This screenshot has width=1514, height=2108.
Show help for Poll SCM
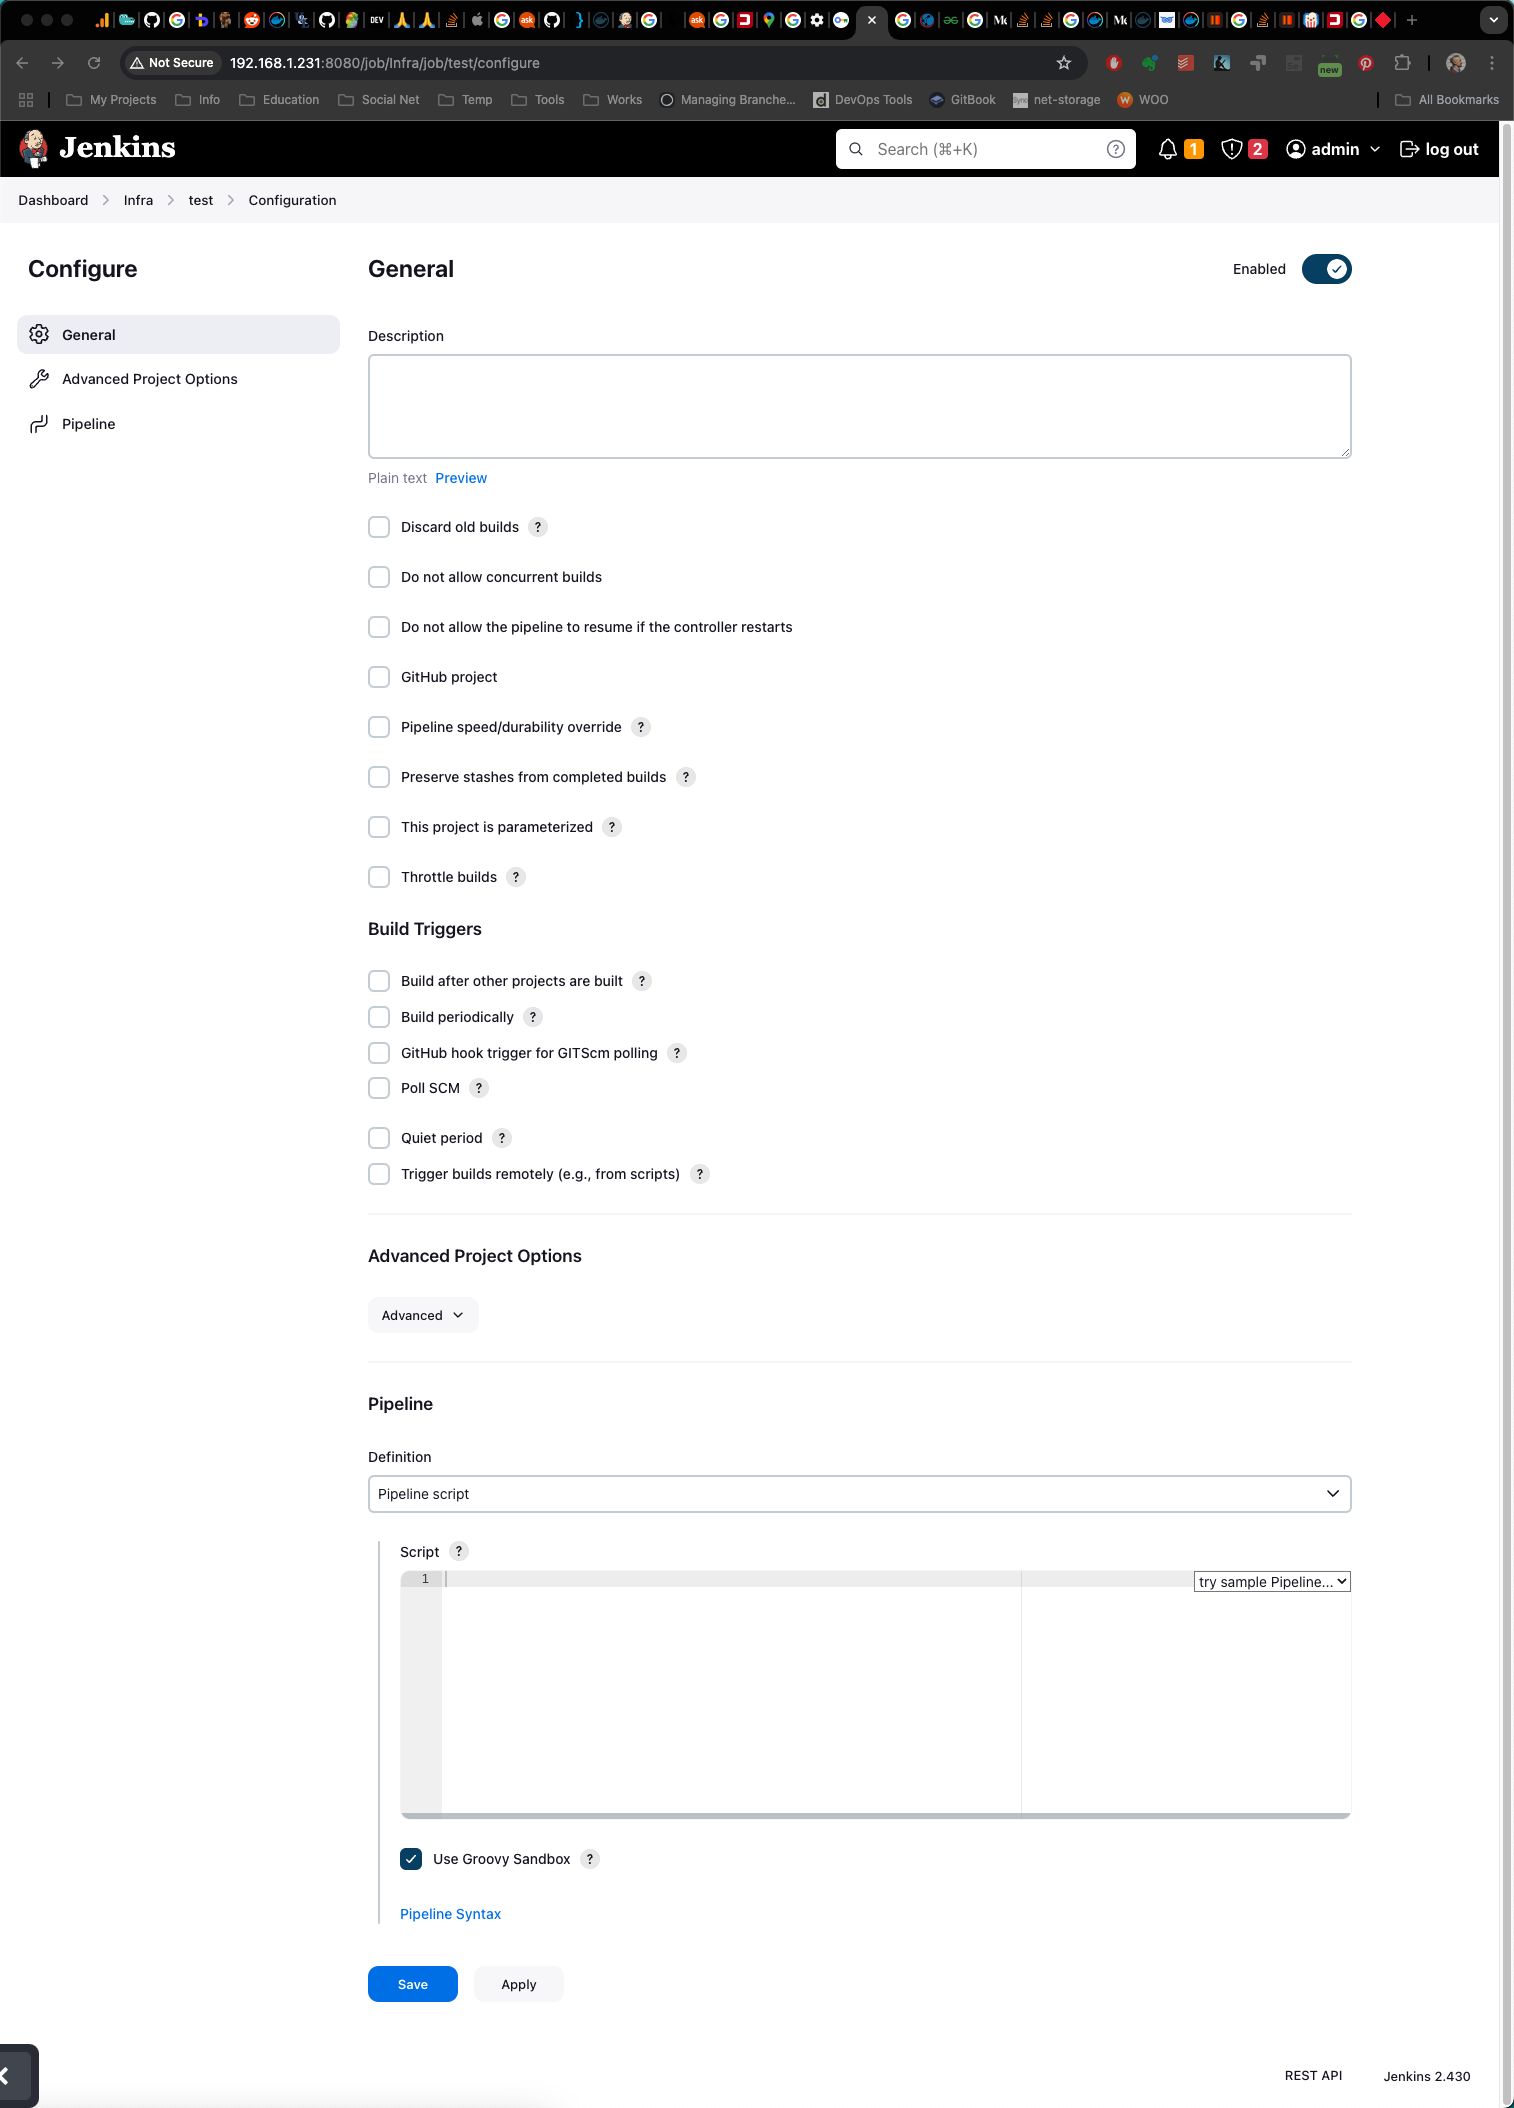coord(479,1088)
